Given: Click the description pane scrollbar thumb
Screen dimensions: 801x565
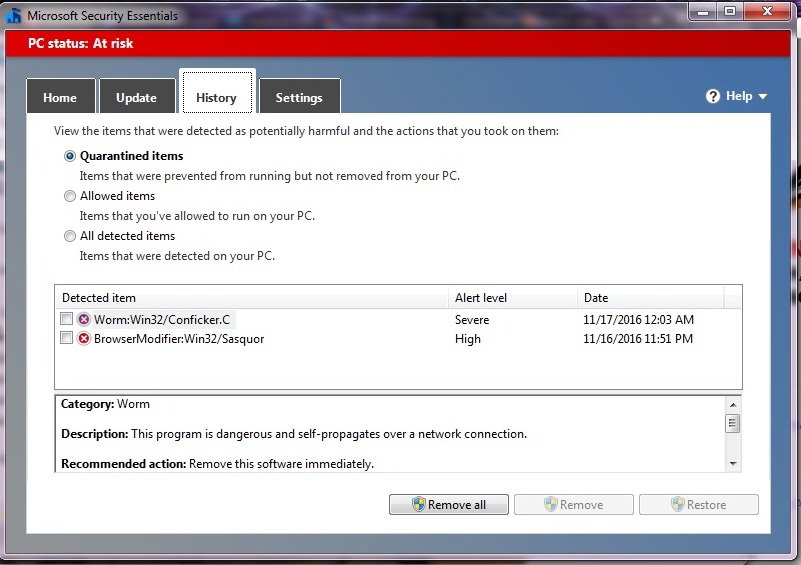Looking at the screenshot, I should (x=733, y=423).
